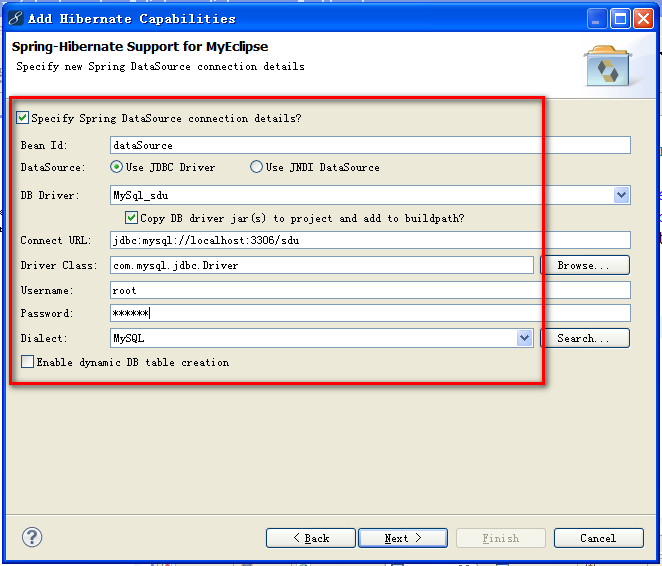Click the MySql_sdu DB Driver combo box
The image size is (662, 566).
[370, 195]
